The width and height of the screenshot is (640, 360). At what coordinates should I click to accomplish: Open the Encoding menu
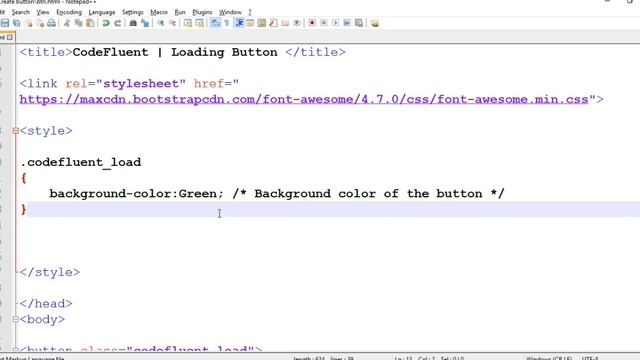click(x=69, y=12)
